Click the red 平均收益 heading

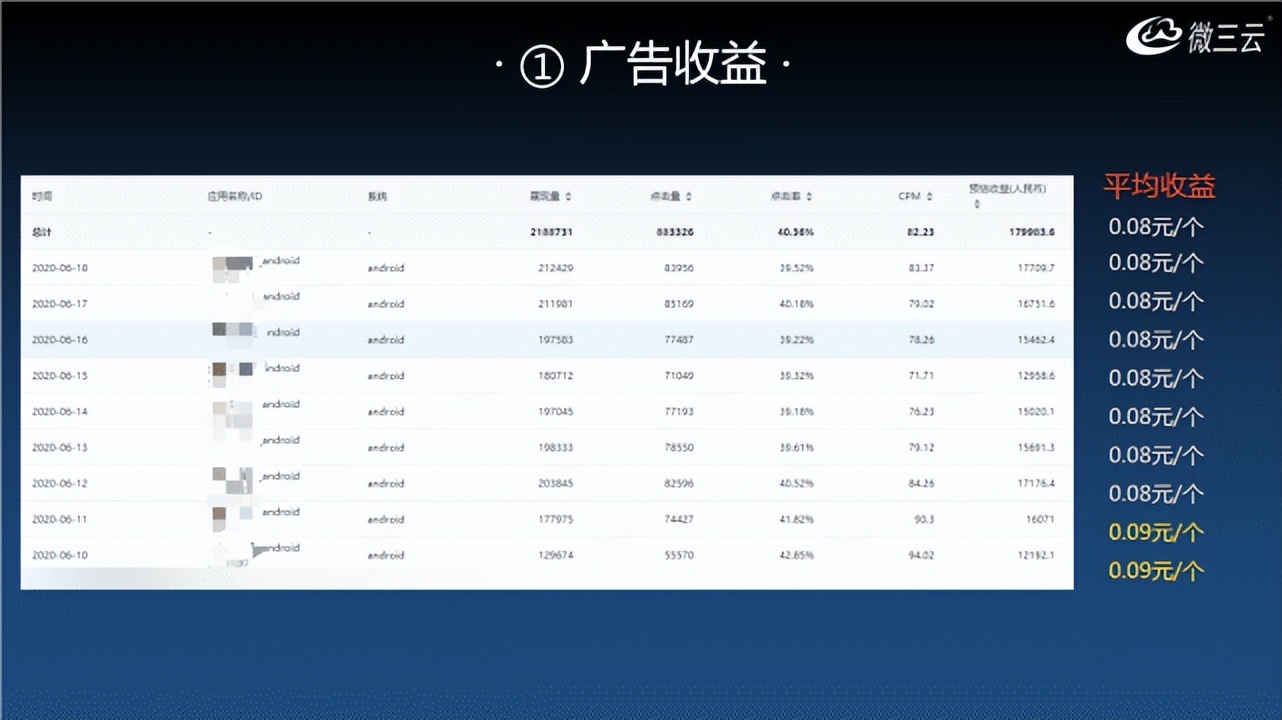click(1158, 186)
